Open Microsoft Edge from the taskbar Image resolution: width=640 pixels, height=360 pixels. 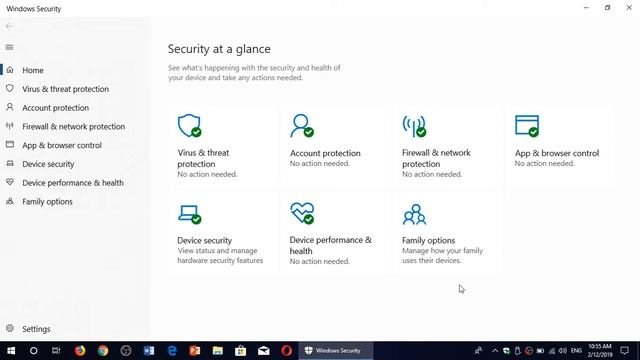(x=172, y=351)
